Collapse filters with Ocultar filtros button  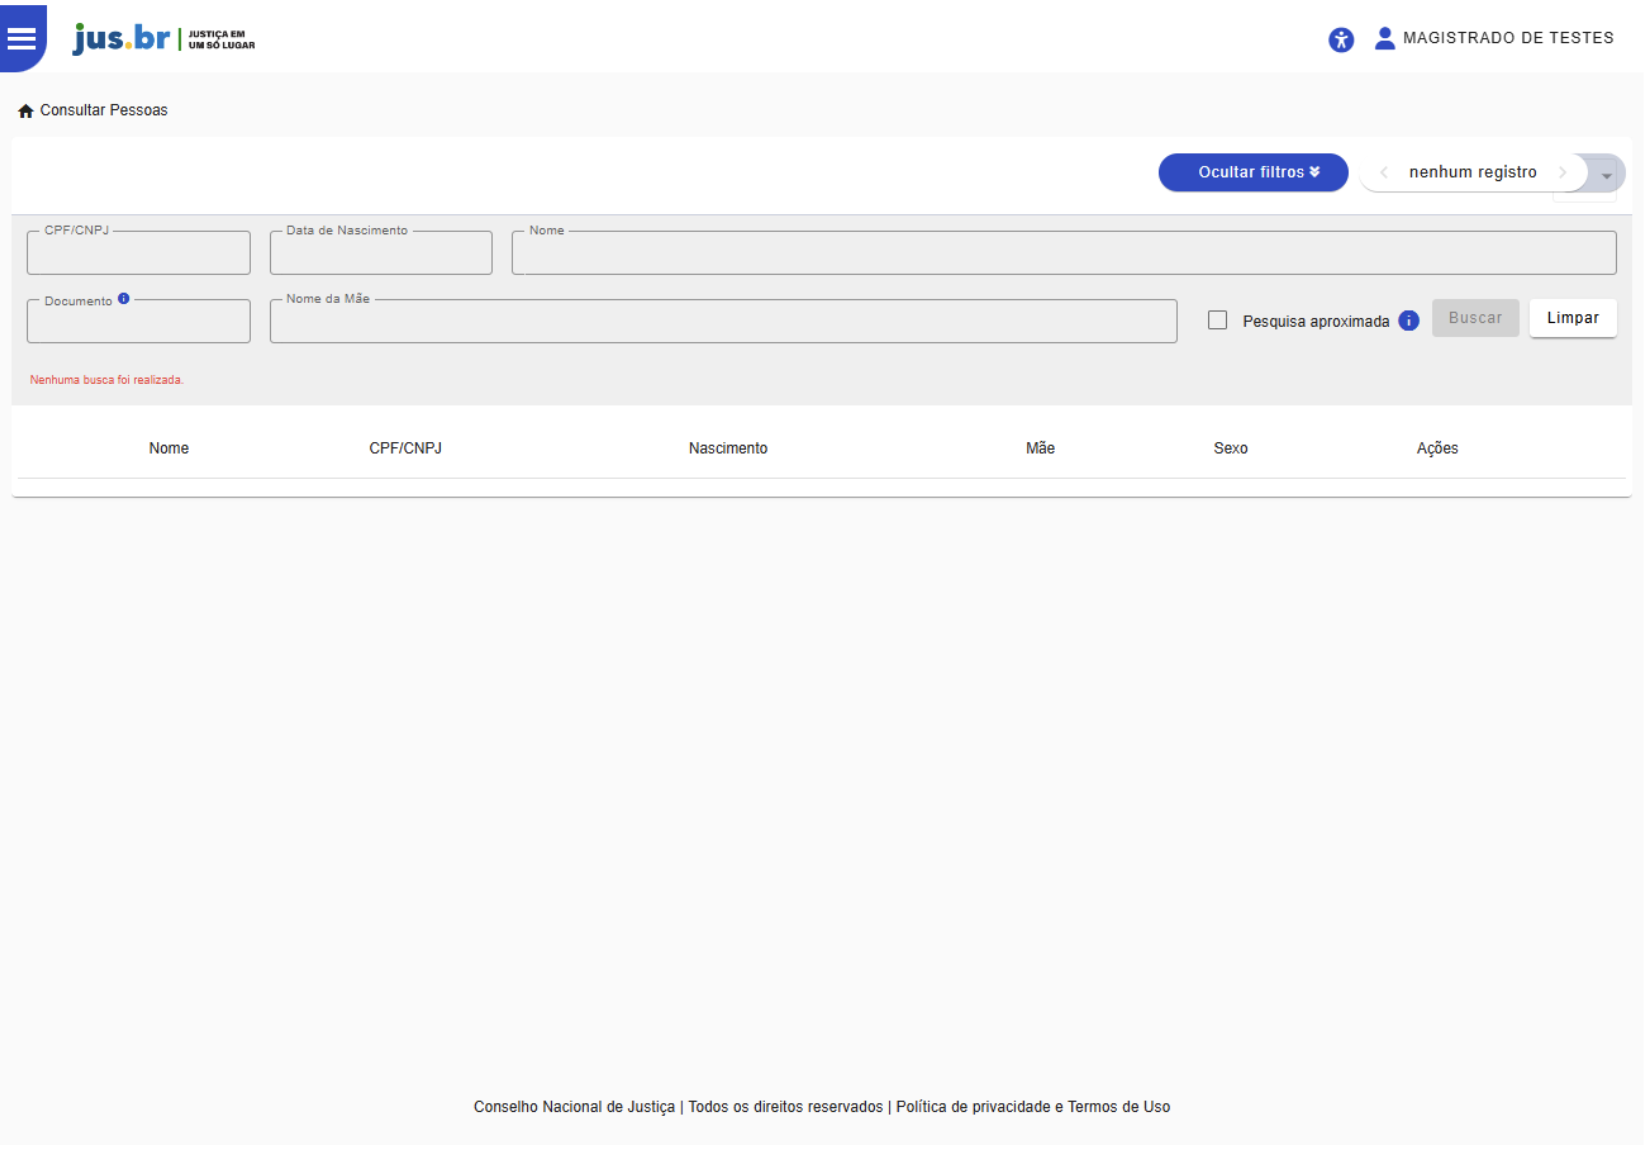point(1252,172)
